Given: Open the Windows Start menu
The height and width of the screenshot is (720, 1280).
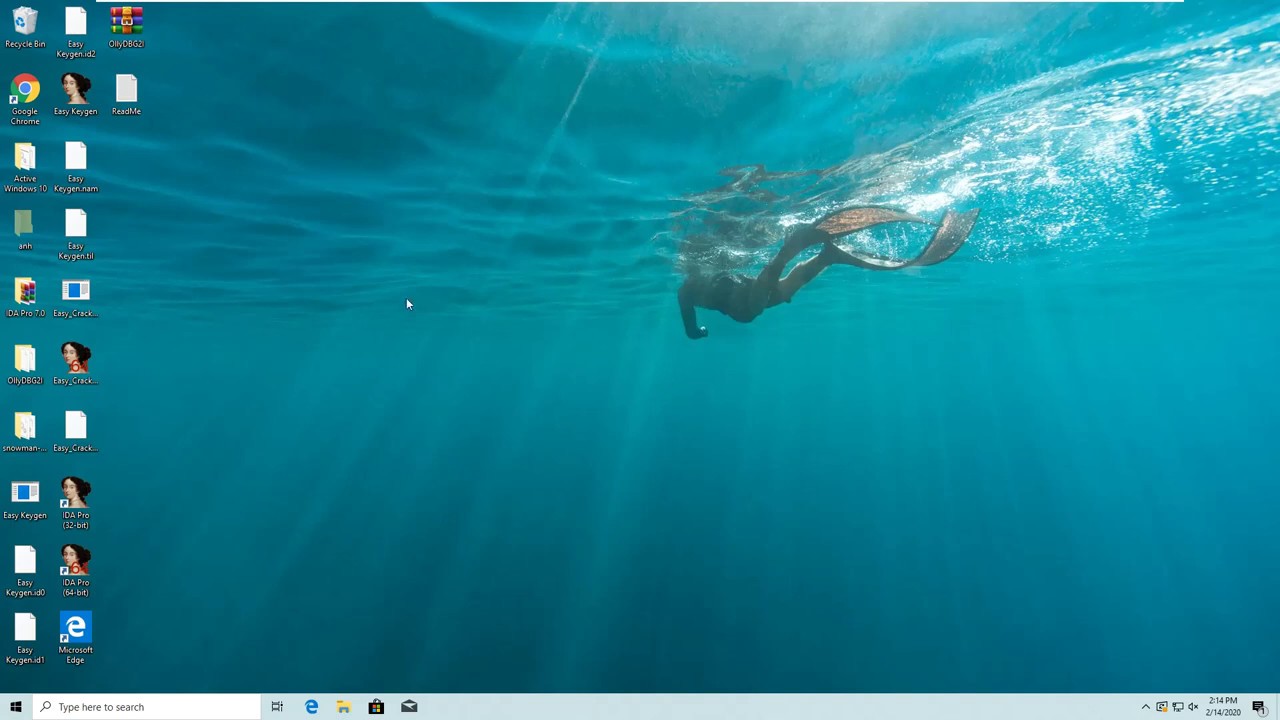Looking at the screenshot, I should pos(16,707).
